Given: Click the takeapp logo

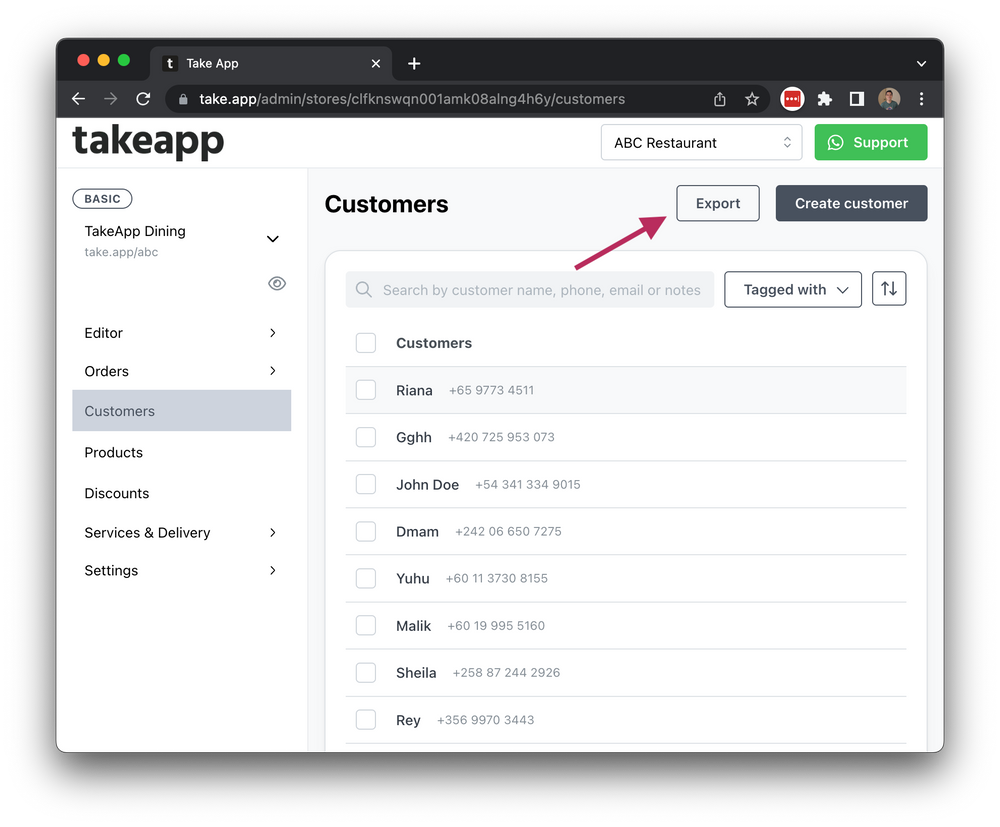Looking at the screenshot, I should 148,142.
